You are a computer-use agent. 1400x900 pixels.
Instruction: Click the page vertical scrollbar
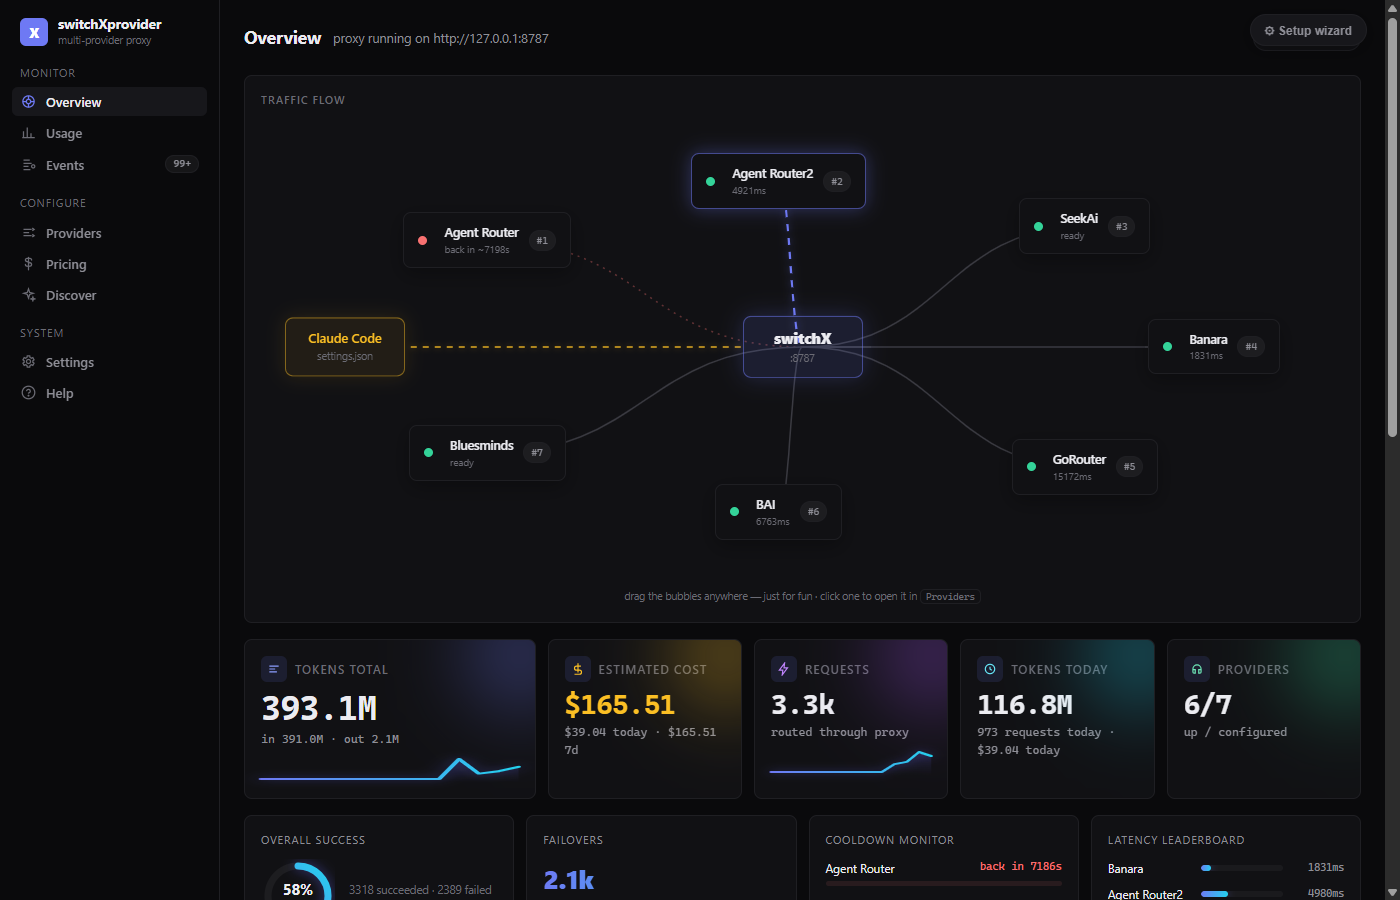click(x=1392, y=228)
